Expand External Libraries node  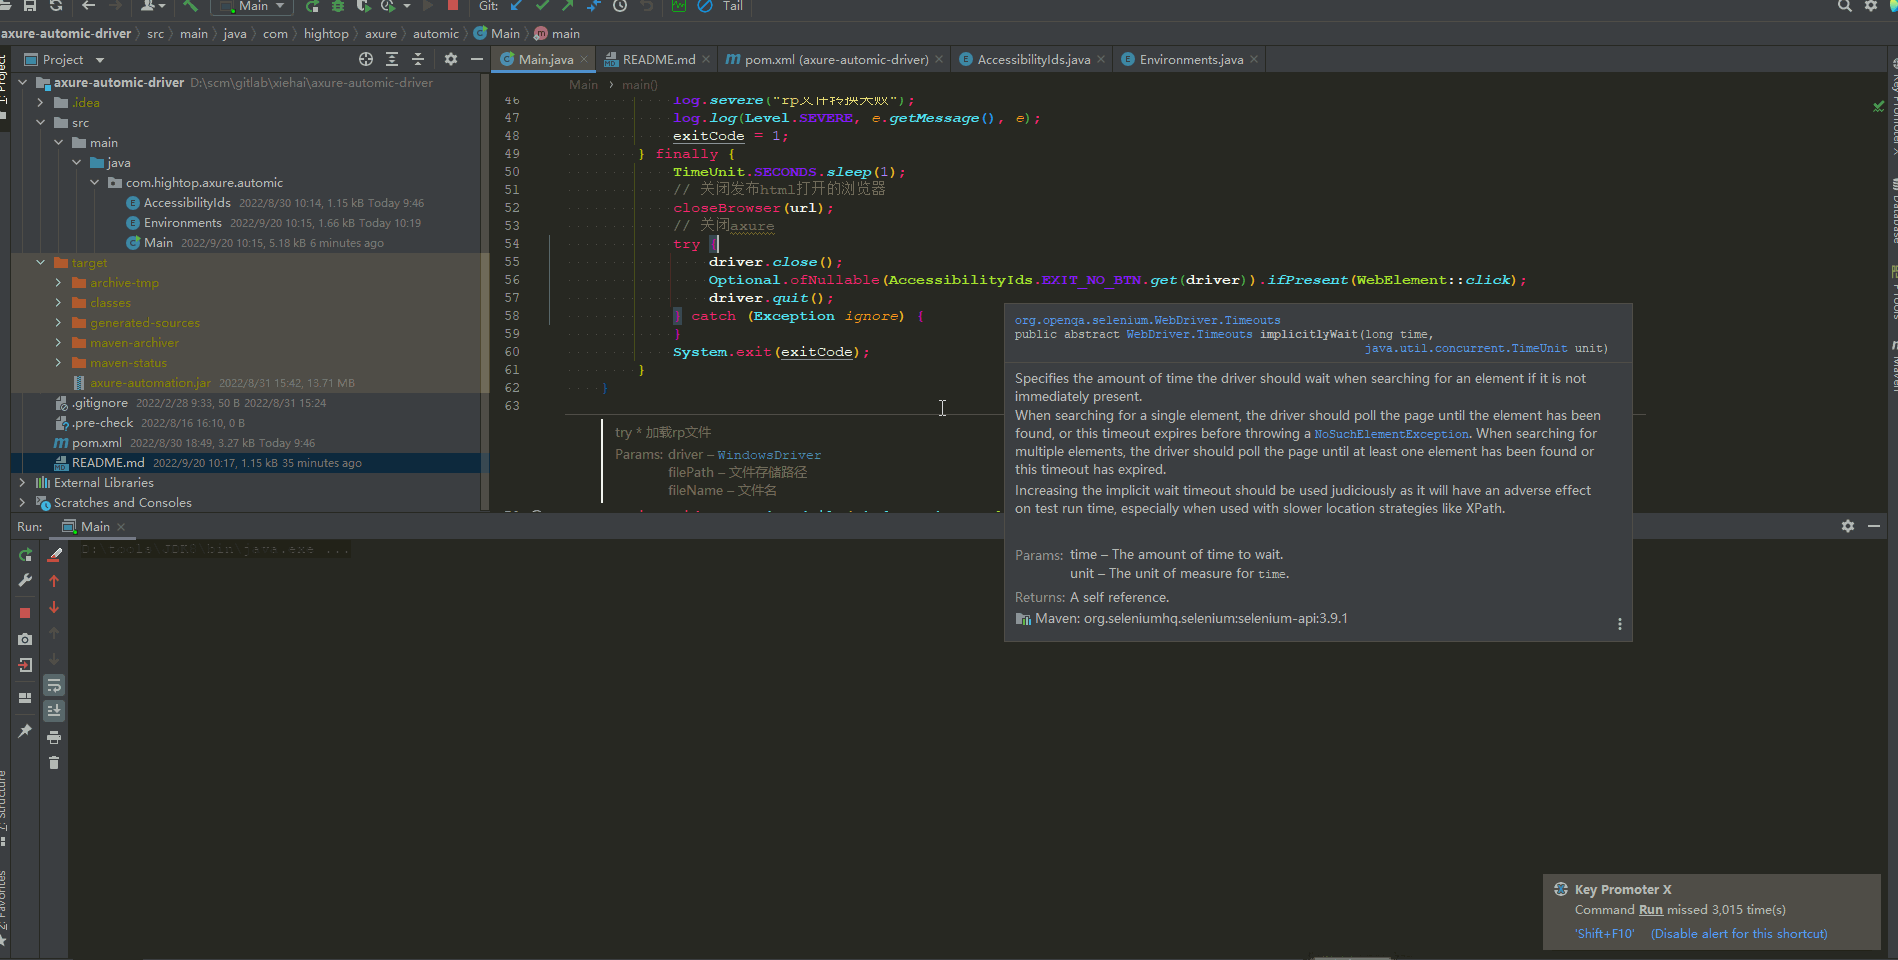(22, 483)
